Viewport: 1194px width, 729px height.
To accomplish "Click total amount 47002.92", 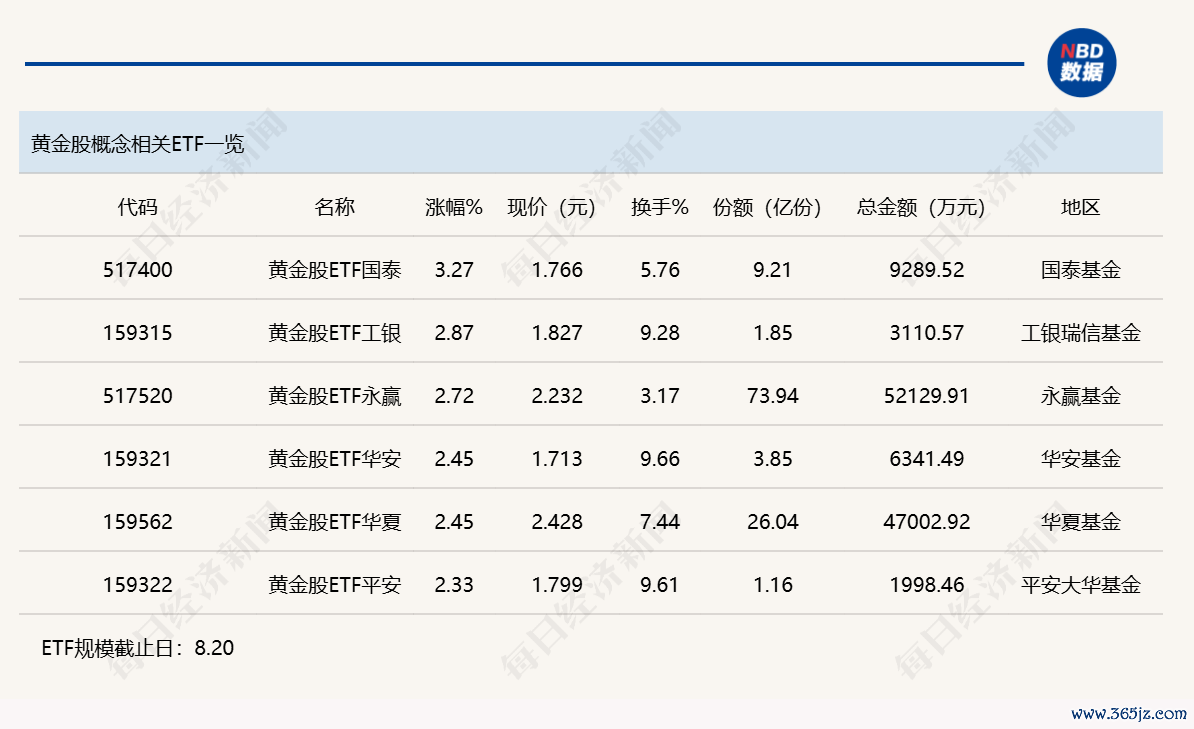I will (x=926, y=522).
